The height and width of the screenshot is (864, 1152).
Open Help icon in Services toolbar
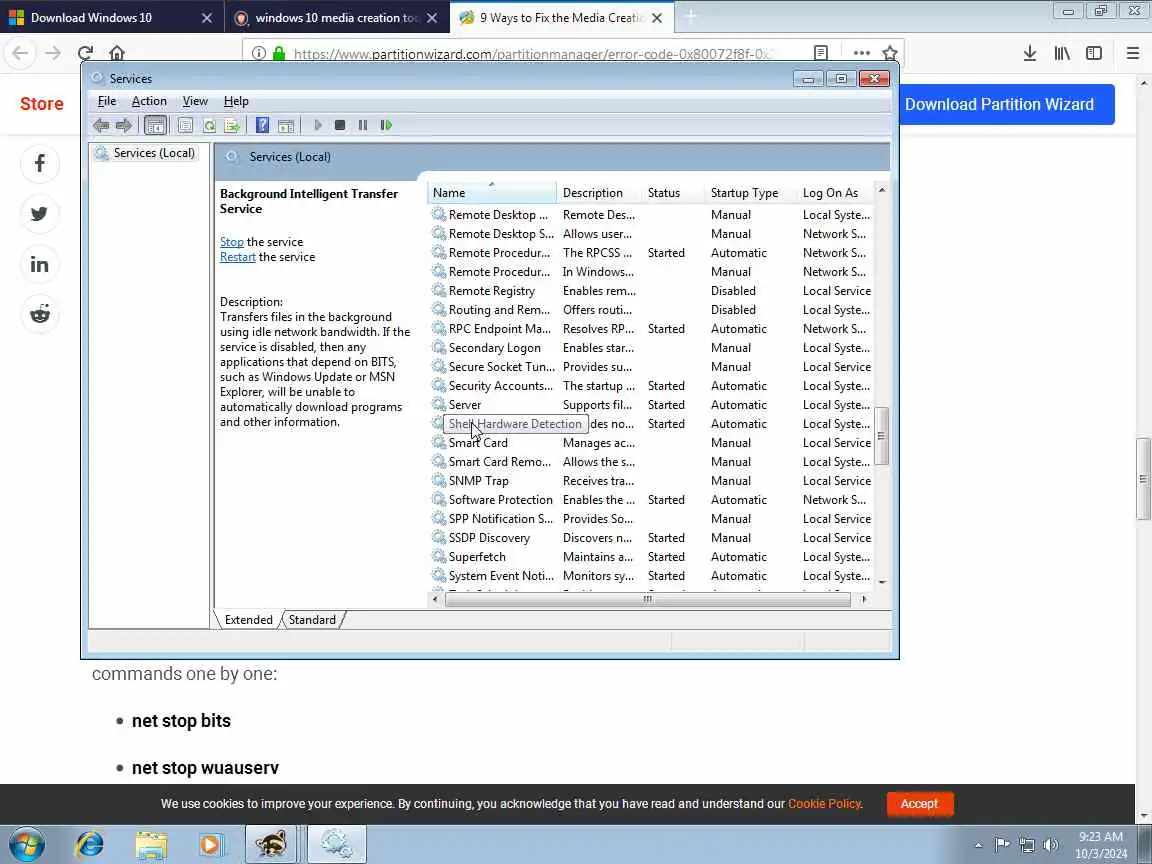click(x=262, y=126)
